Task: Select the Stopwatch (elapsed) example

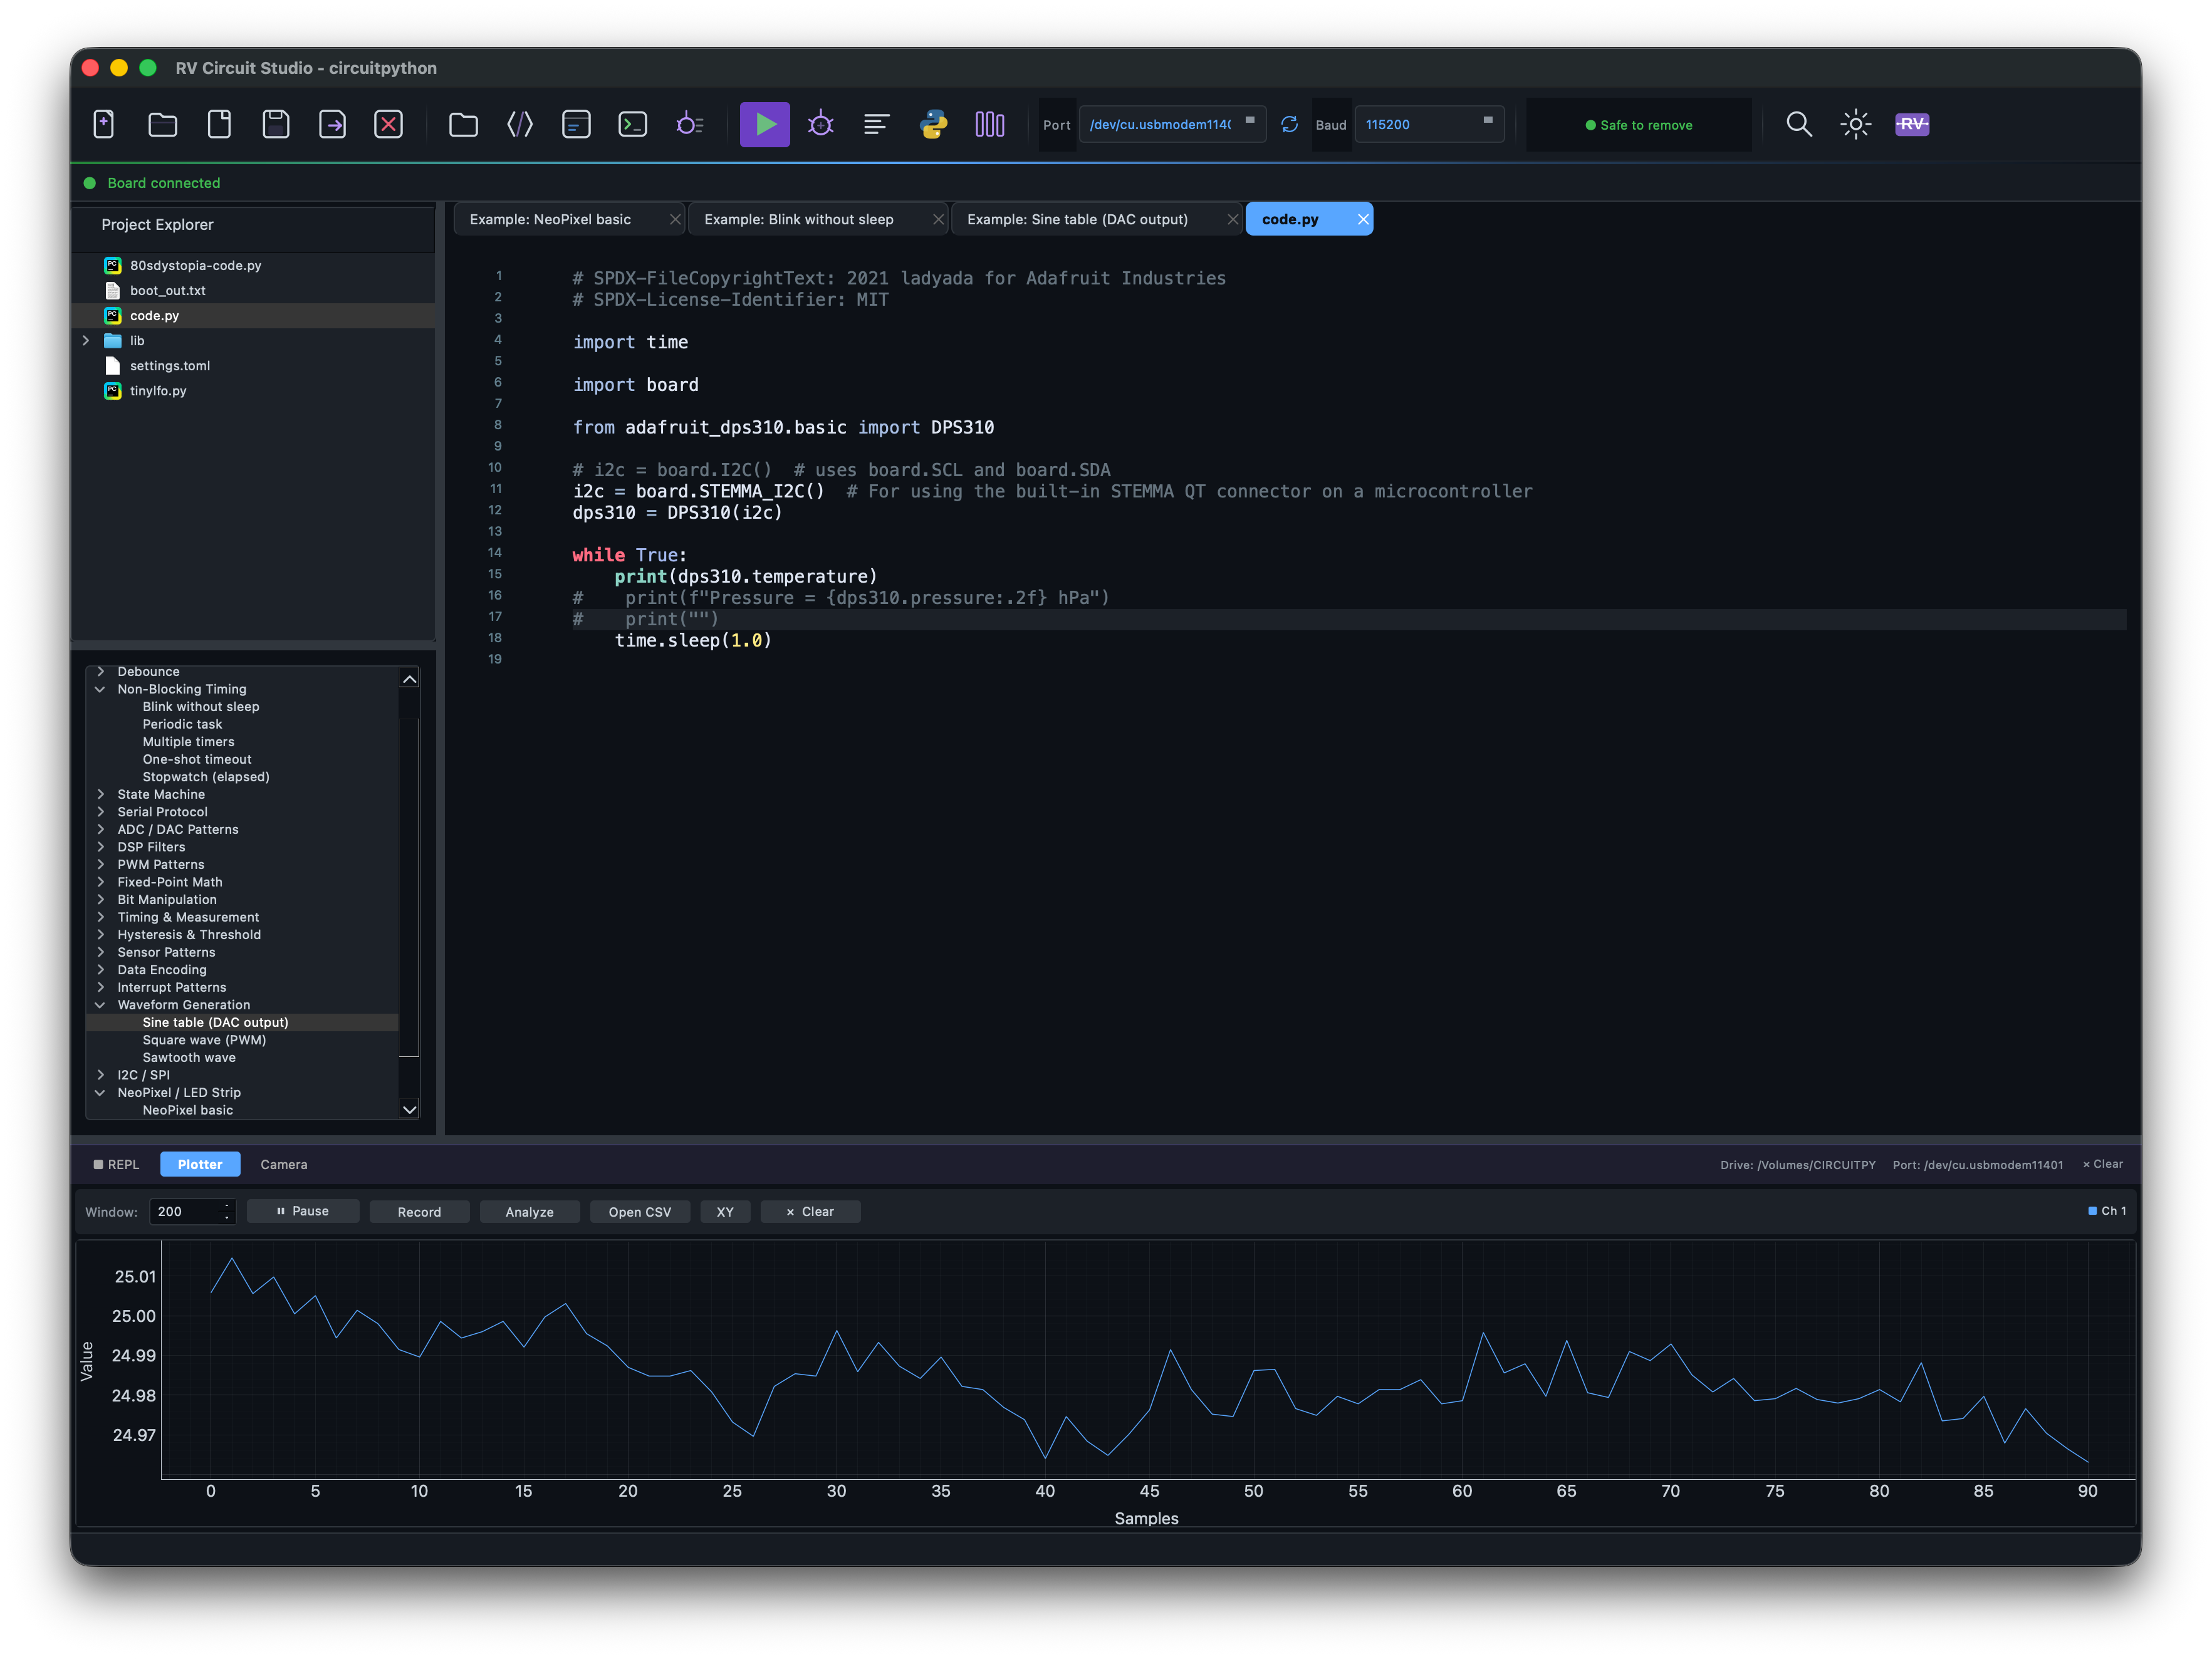Action: click(206, 777)
